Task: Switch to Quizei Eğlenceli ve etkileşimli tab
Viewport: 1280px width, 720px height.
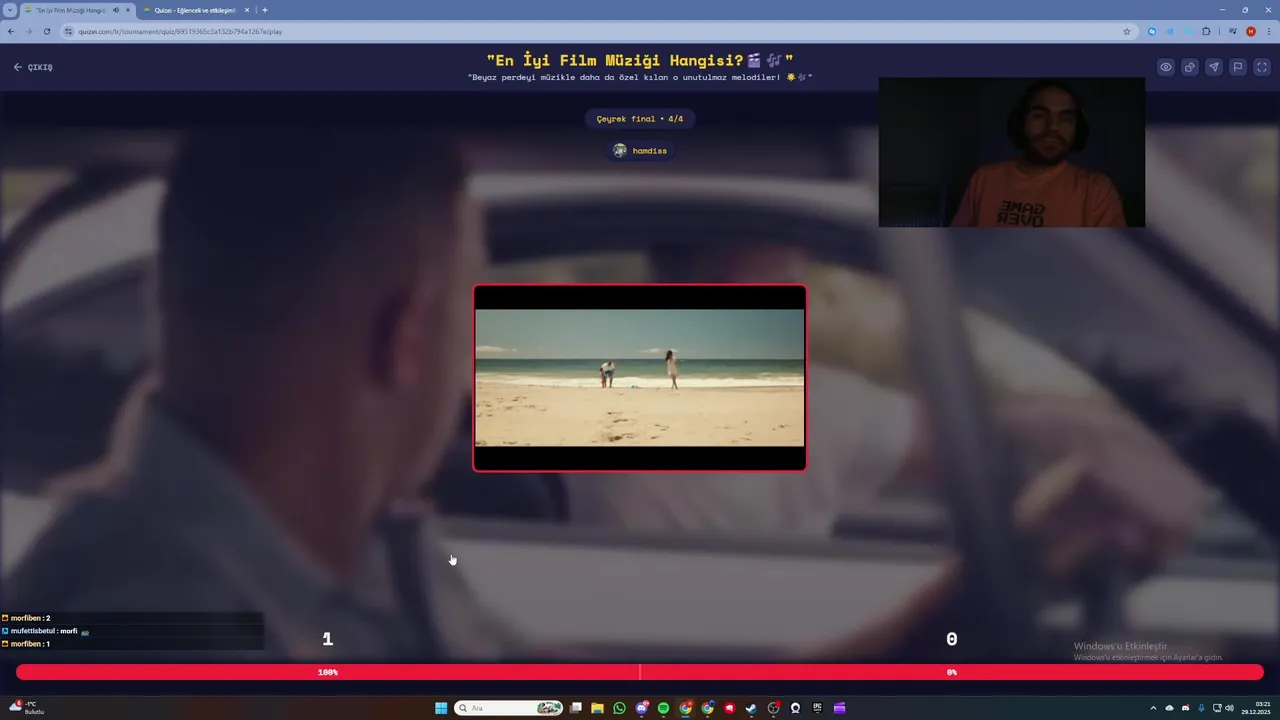Action: pos(195,10)
